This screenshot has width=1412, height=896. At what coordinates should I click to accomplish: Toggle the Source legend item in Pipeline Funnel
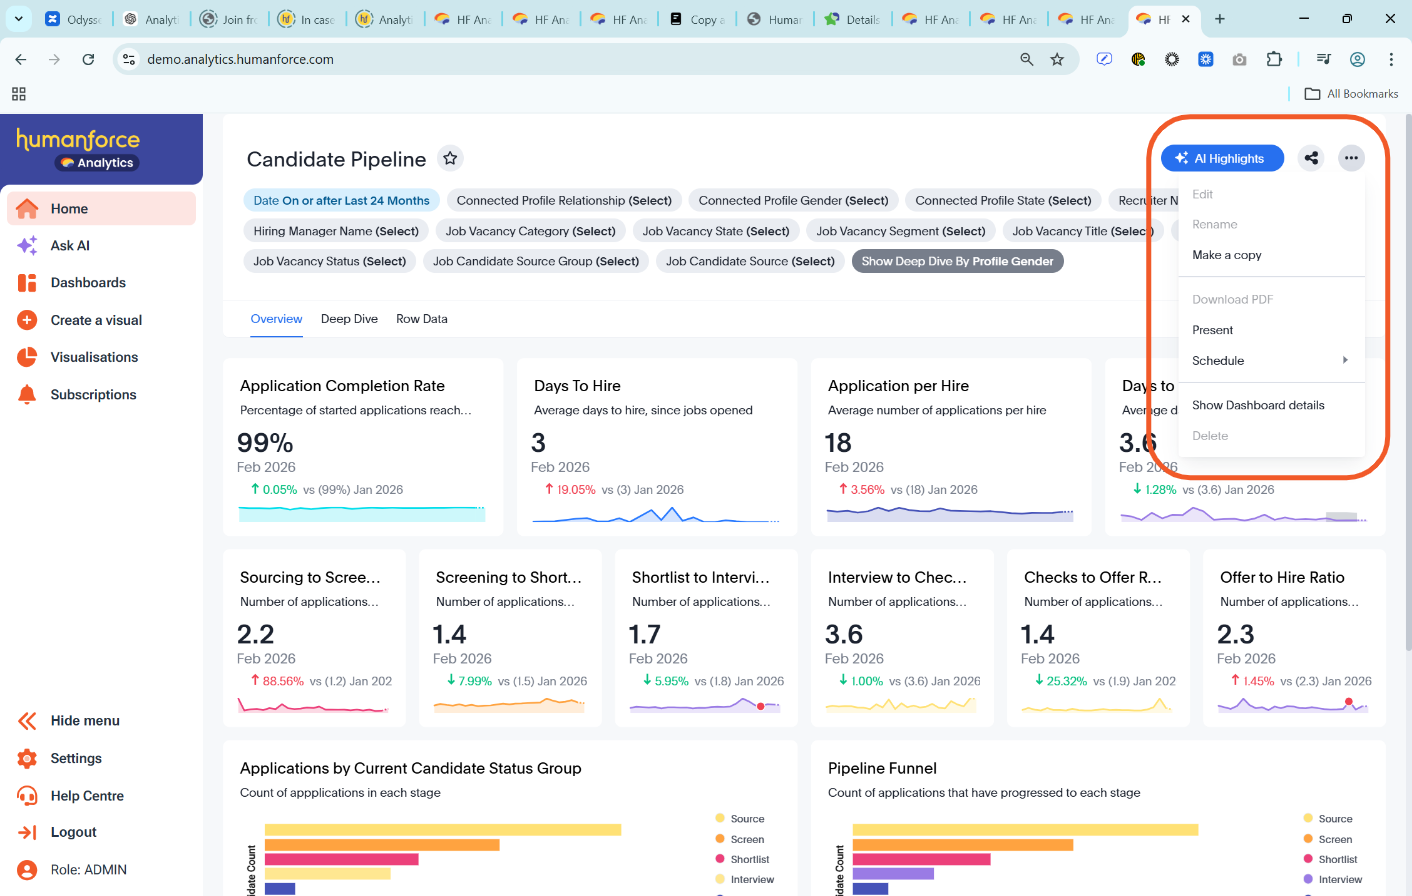pos(1334,819)
